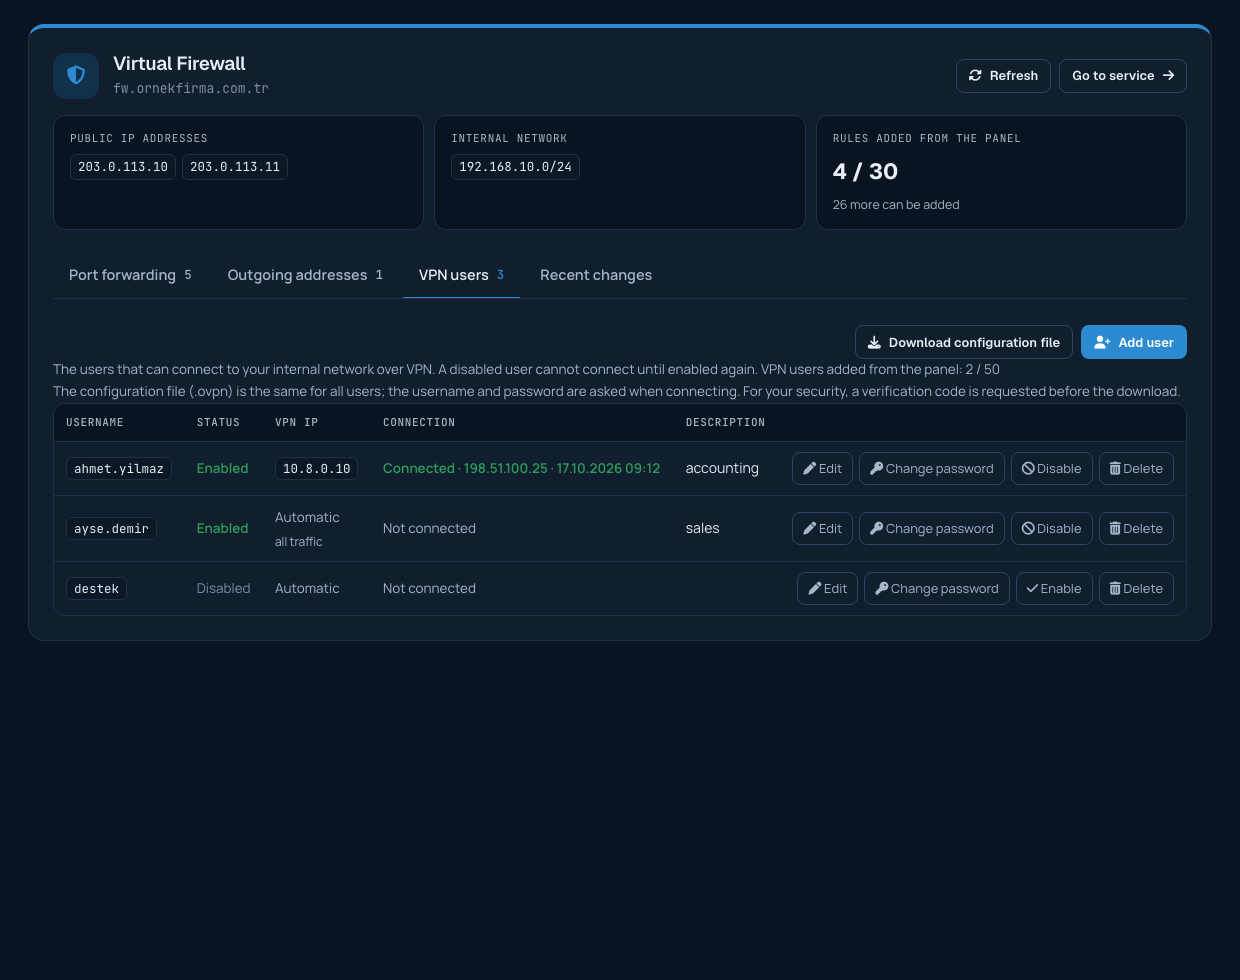This screenshot has width=1240, height=980.
Task: Click the 4 / 30 rules count
Action: (865, 172)
